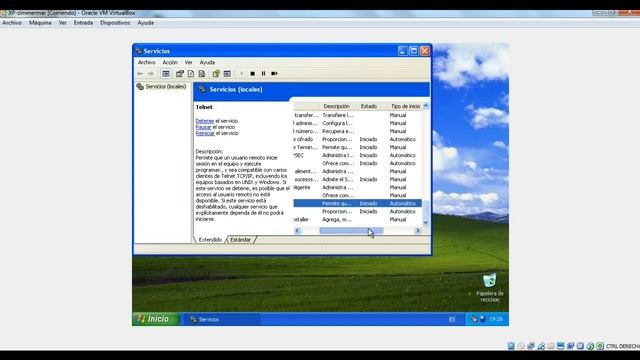Viewport: 640px width, 360px height.
Task: Sort by the Estado column header
Action: point(369,106)
